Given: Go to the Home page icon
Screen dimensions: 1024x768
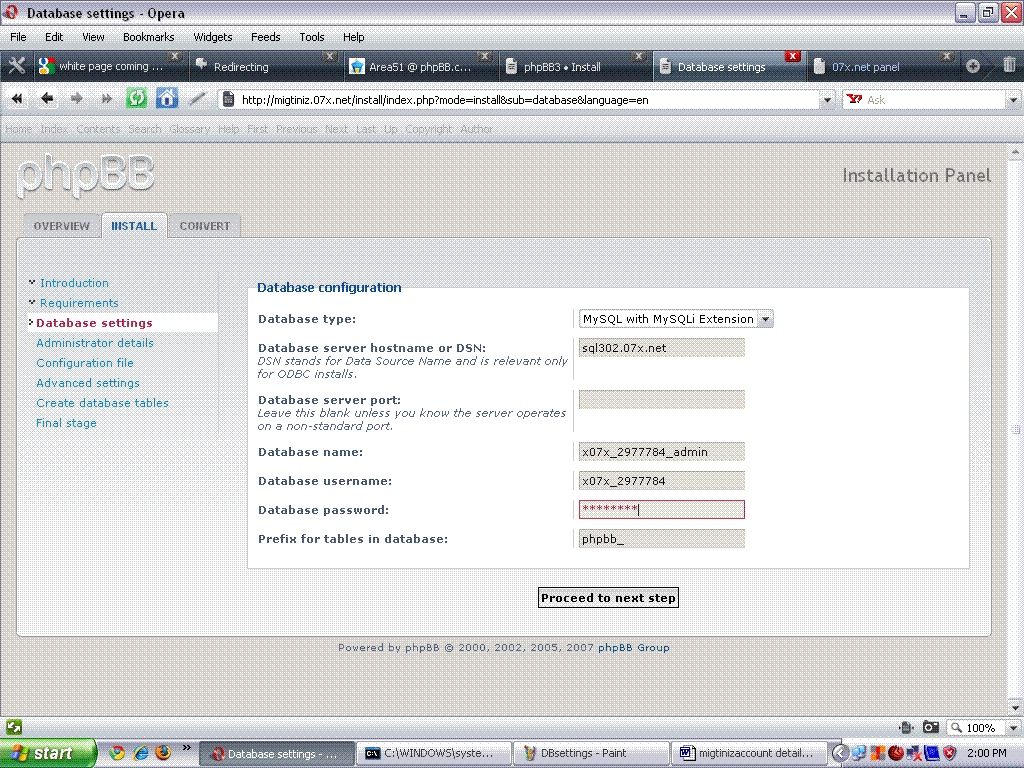Looking at the screenshot, I should click(167, 99).
